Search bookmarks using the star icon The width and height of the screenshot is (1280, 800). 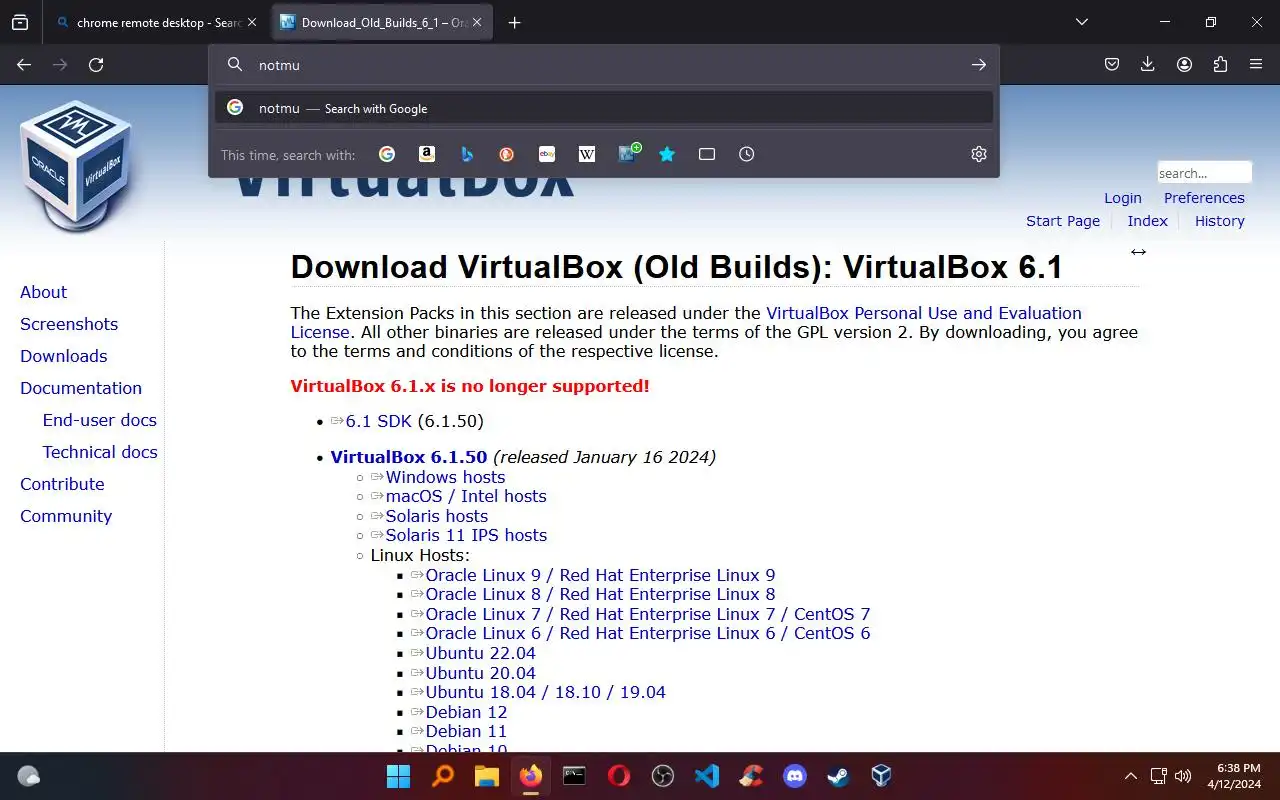point(667,154)
